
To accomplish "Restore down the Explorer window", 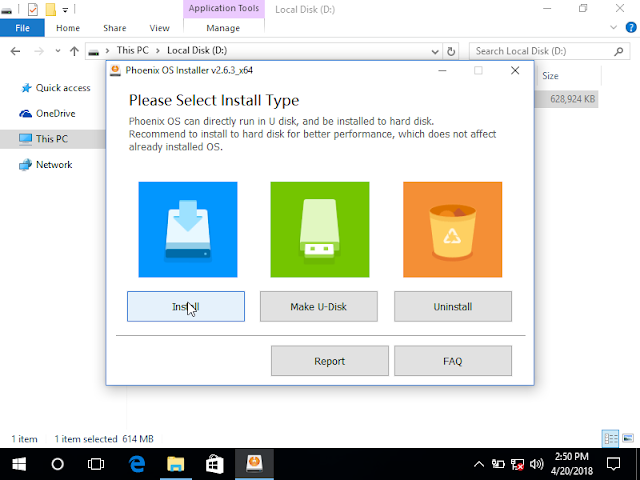I will tap(583, 9).
